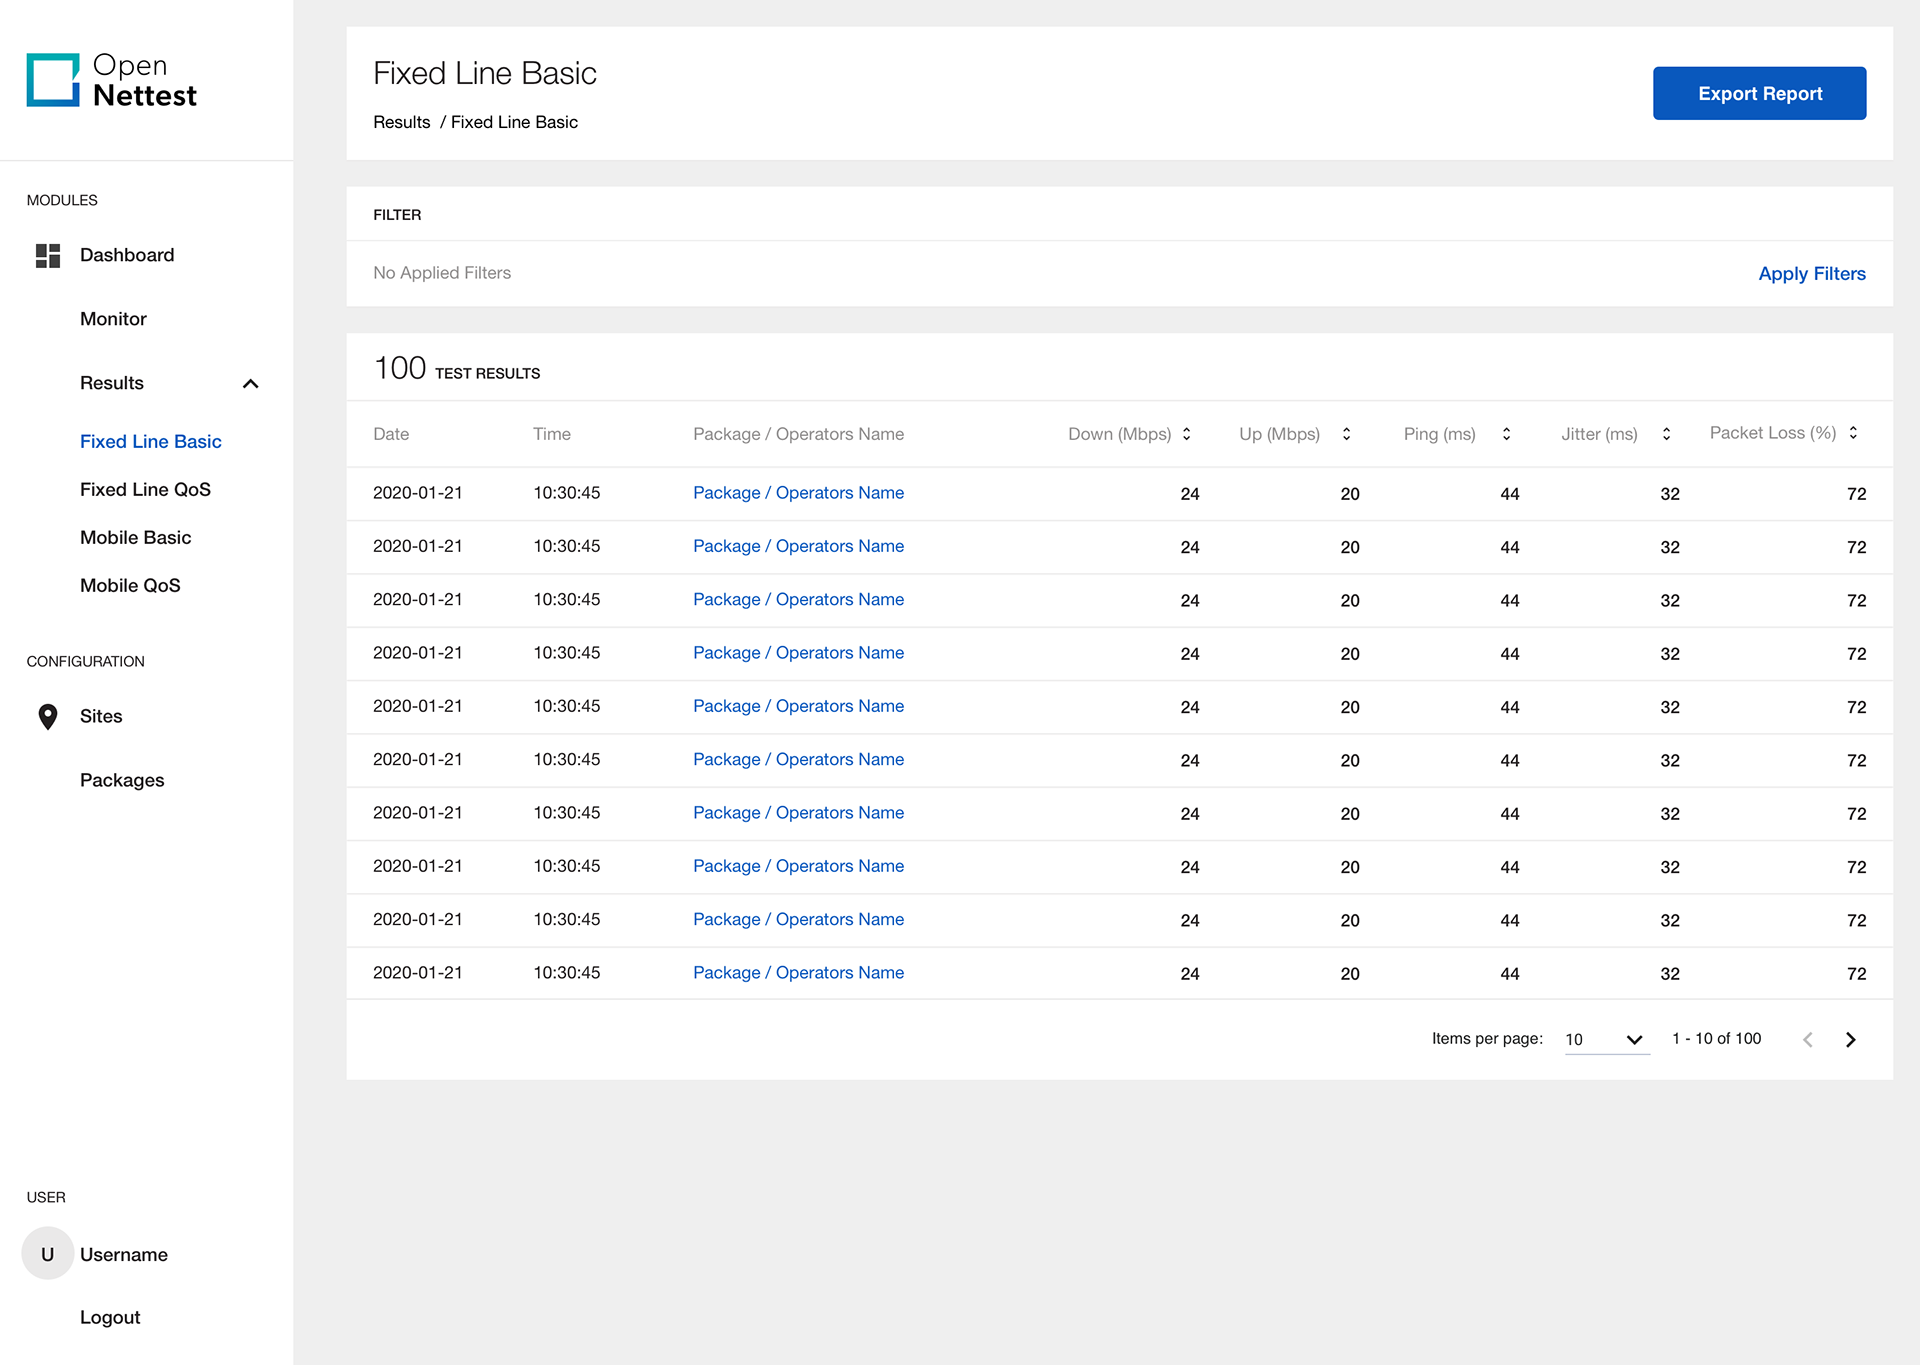
Task: Click the Export Report button
Action: (1759, 93)
